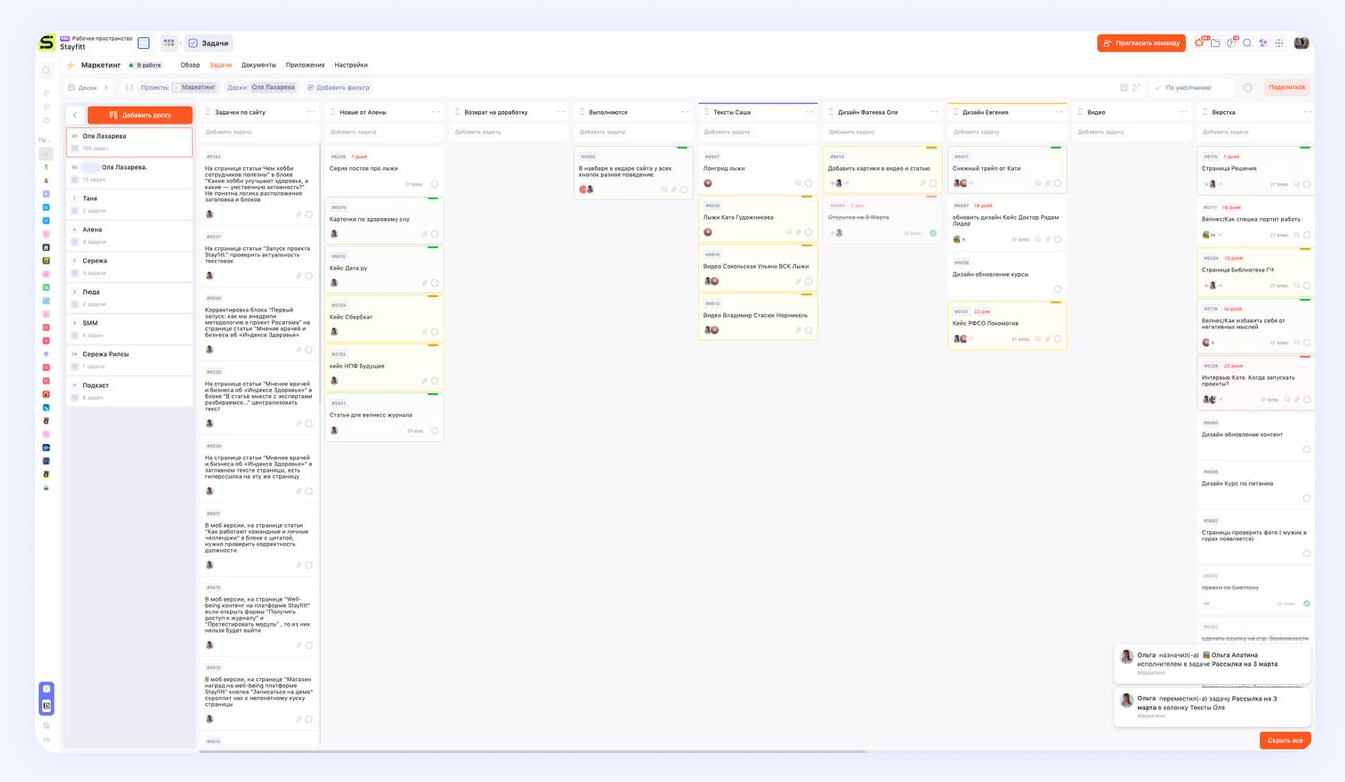Switch to the Документы tab

258,65
